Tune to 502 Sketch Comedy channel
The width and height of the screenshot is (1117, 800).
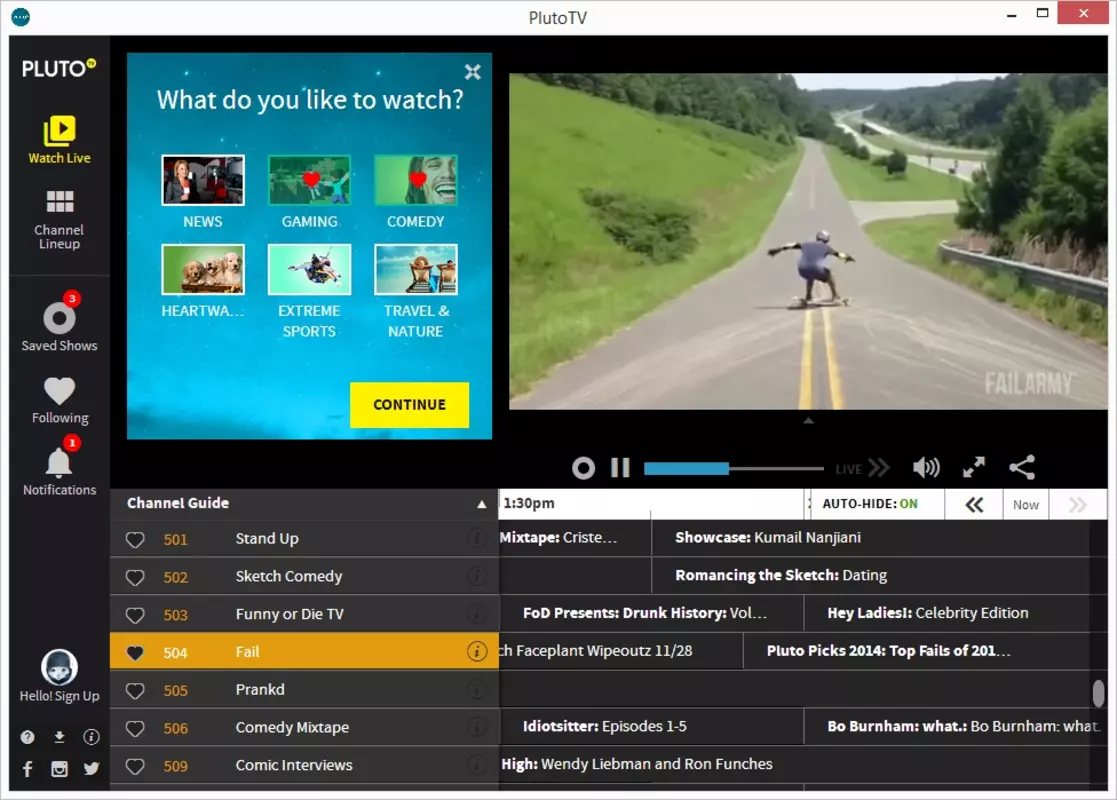pos(304,576)
